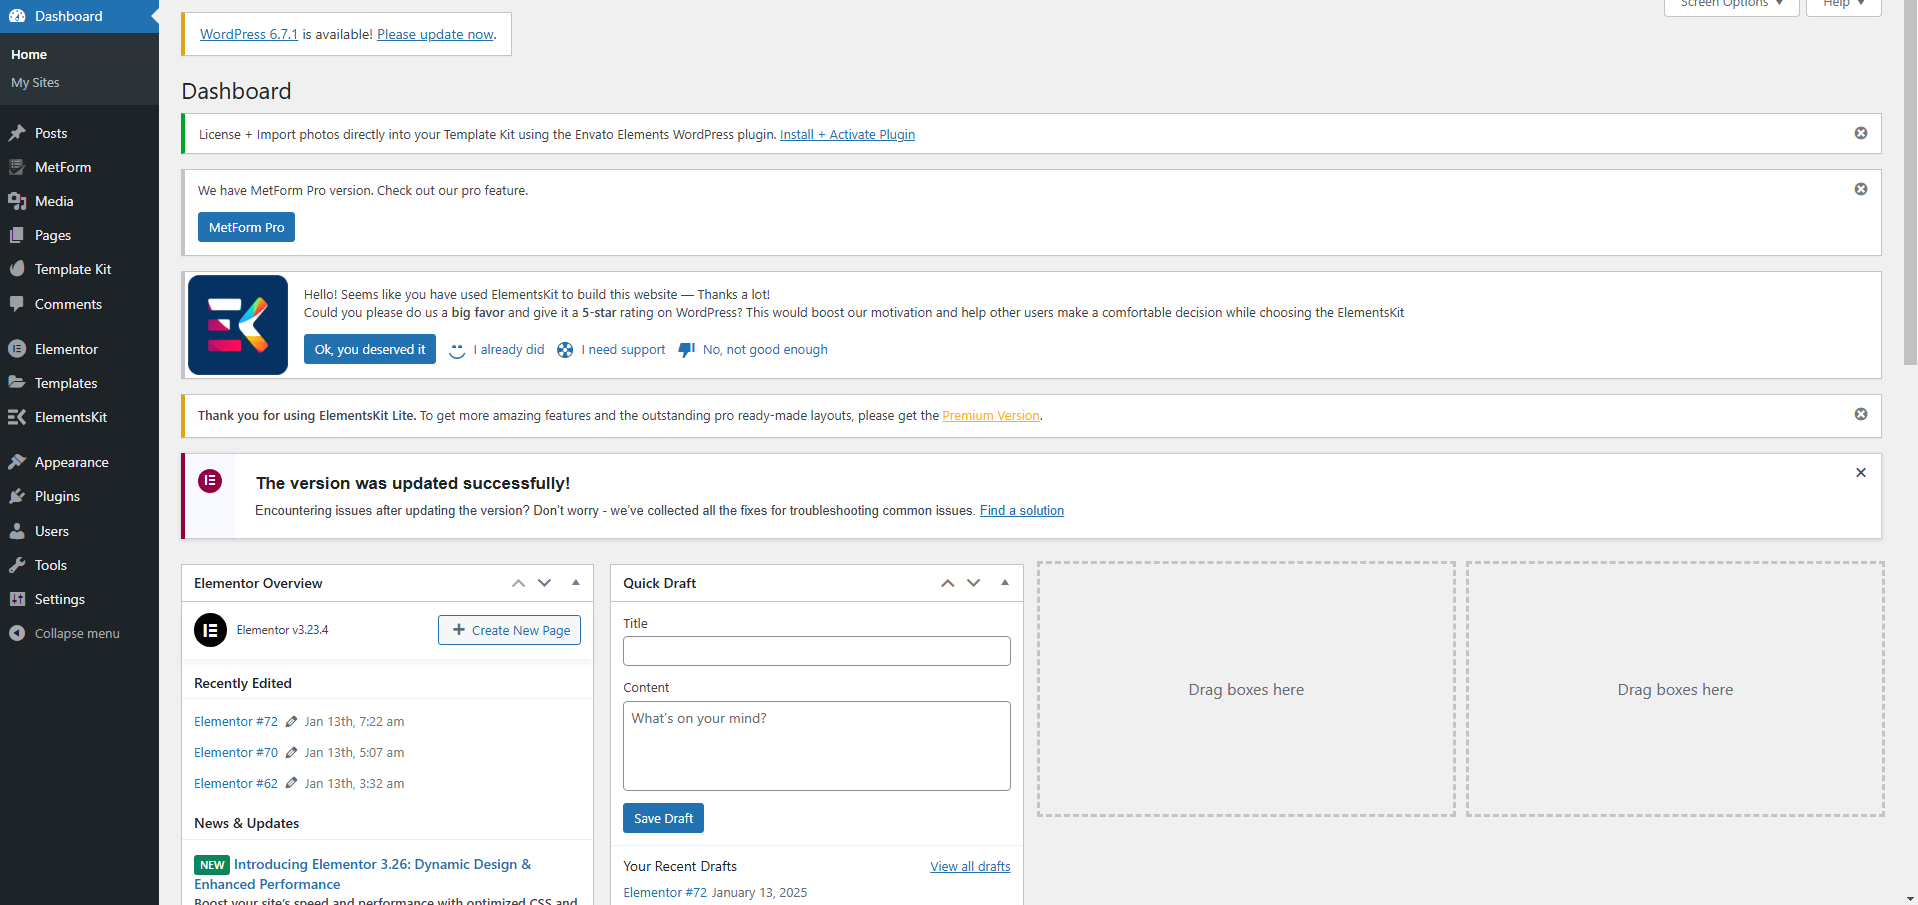Click the page's vertical scrollbar
The image size is (1918, 905).
(x=1909, y=200)
